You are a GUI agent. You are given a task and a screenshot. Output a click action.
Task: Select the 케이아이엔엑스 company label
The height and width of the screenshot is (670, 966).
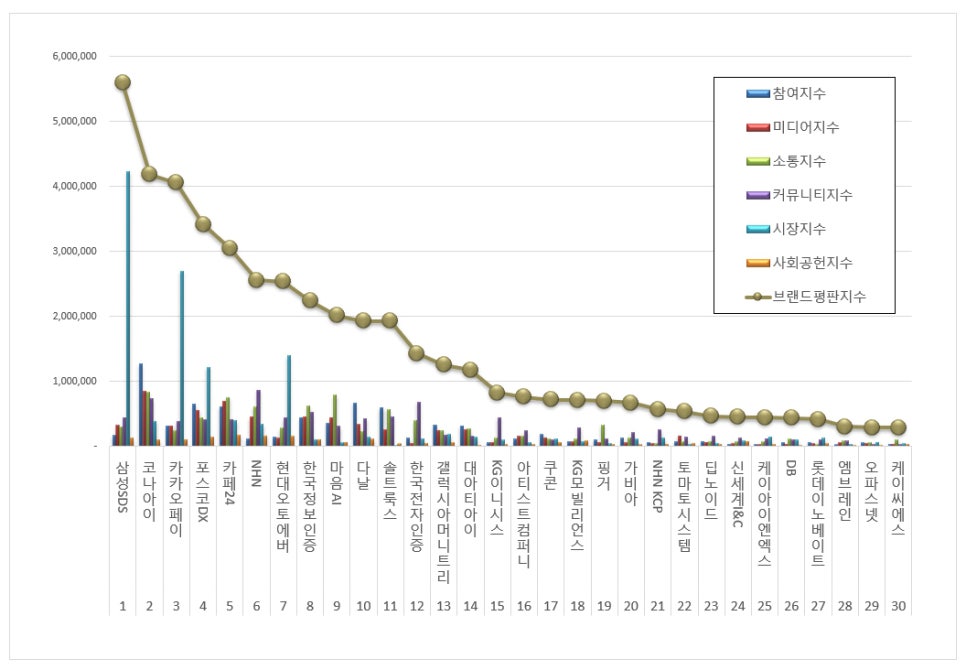pos(765,514)
